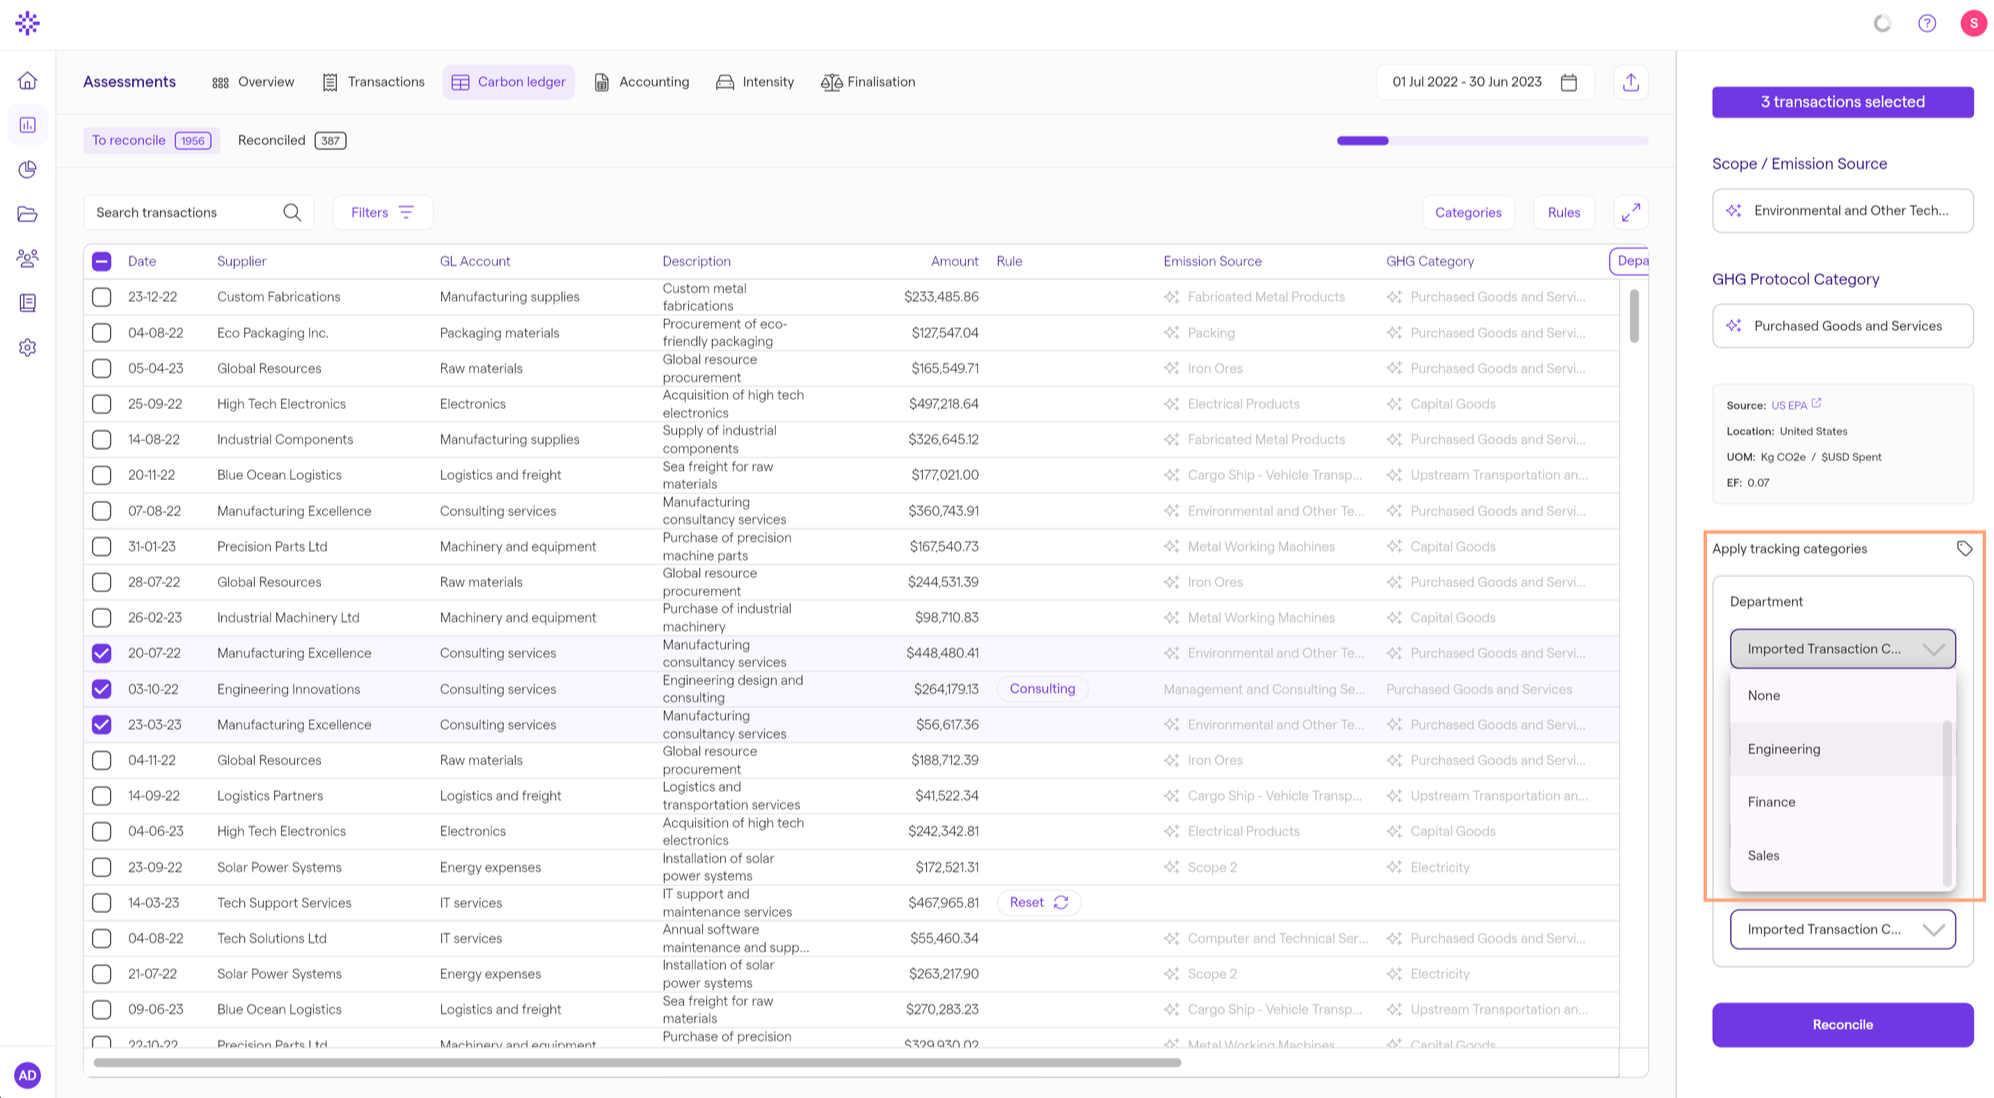Choose Sales in Department list
This screenshot has height=1098, width=1994.
(1837, 855)
